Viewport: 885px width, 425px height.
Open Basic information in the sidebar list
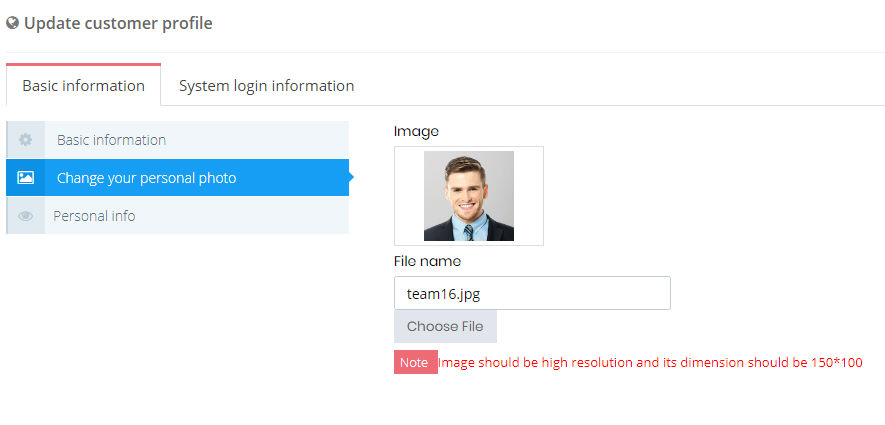coord(177,140)
